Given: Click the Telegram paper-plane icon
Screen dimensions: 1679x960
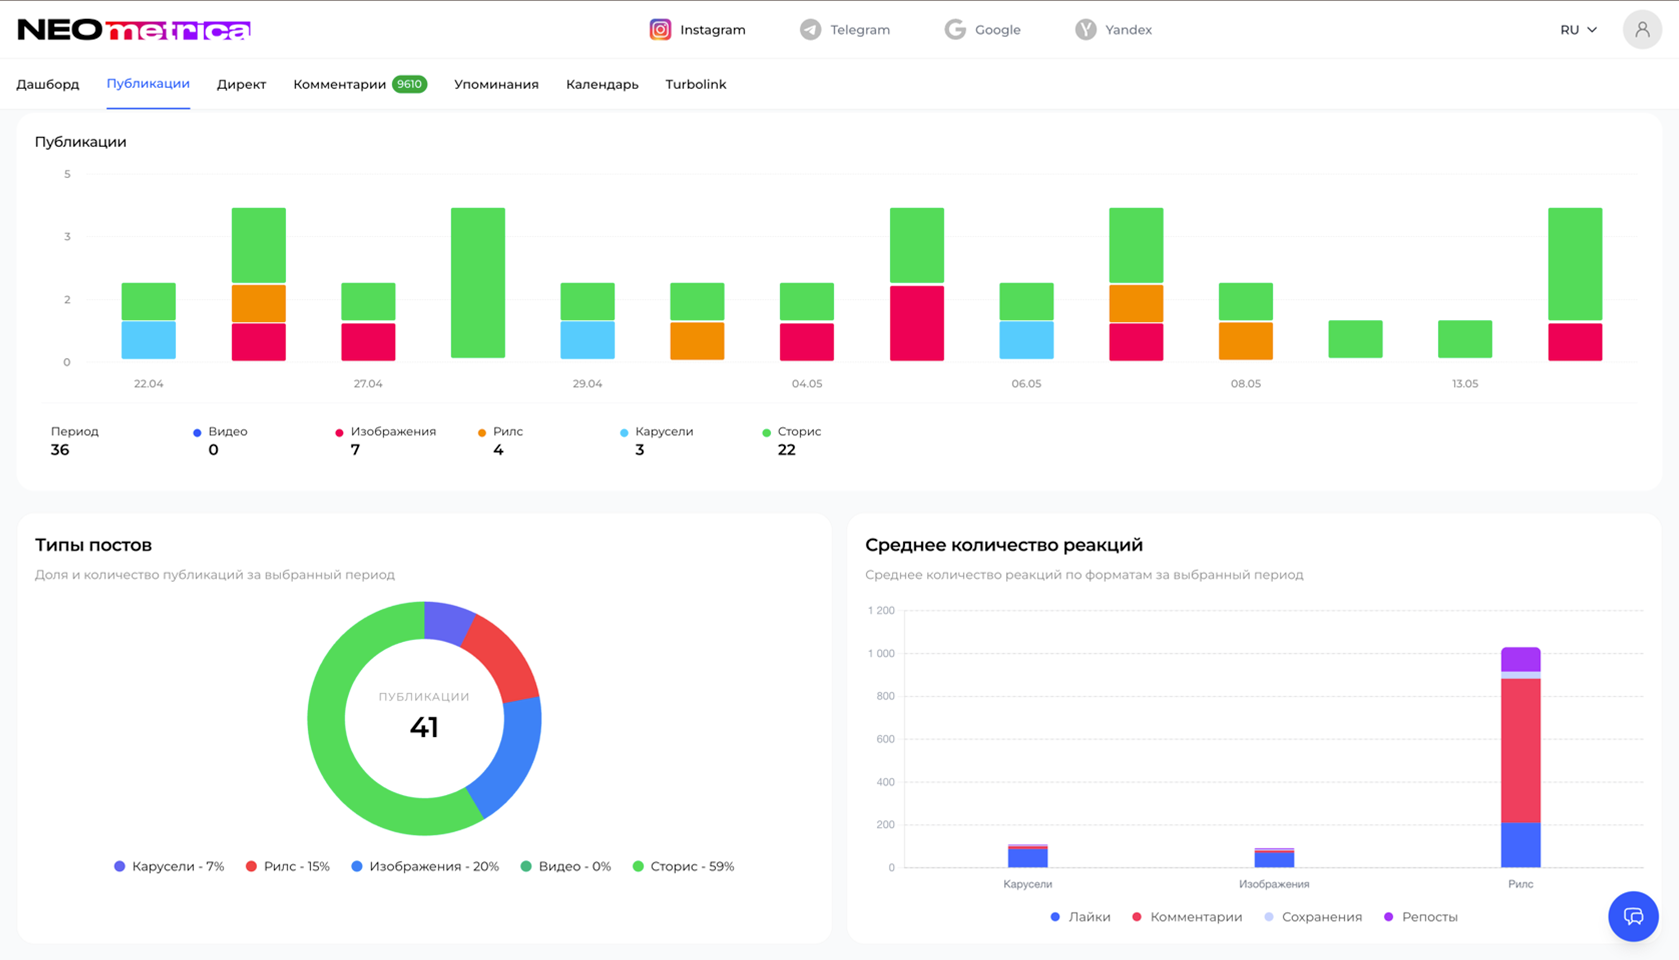Looking at the screenshot, I should [x=810, y=30].
